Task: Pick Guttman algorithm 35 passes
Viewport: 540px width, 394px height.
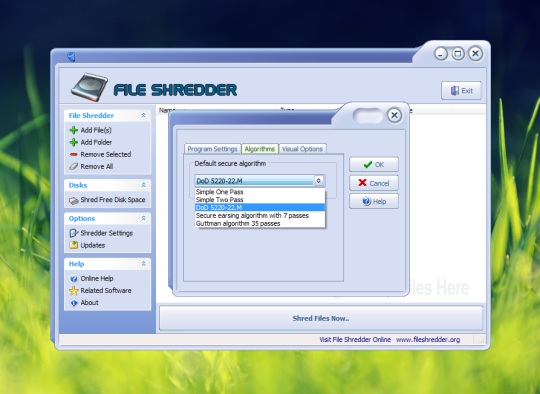Action: click(x=260, y=224)
